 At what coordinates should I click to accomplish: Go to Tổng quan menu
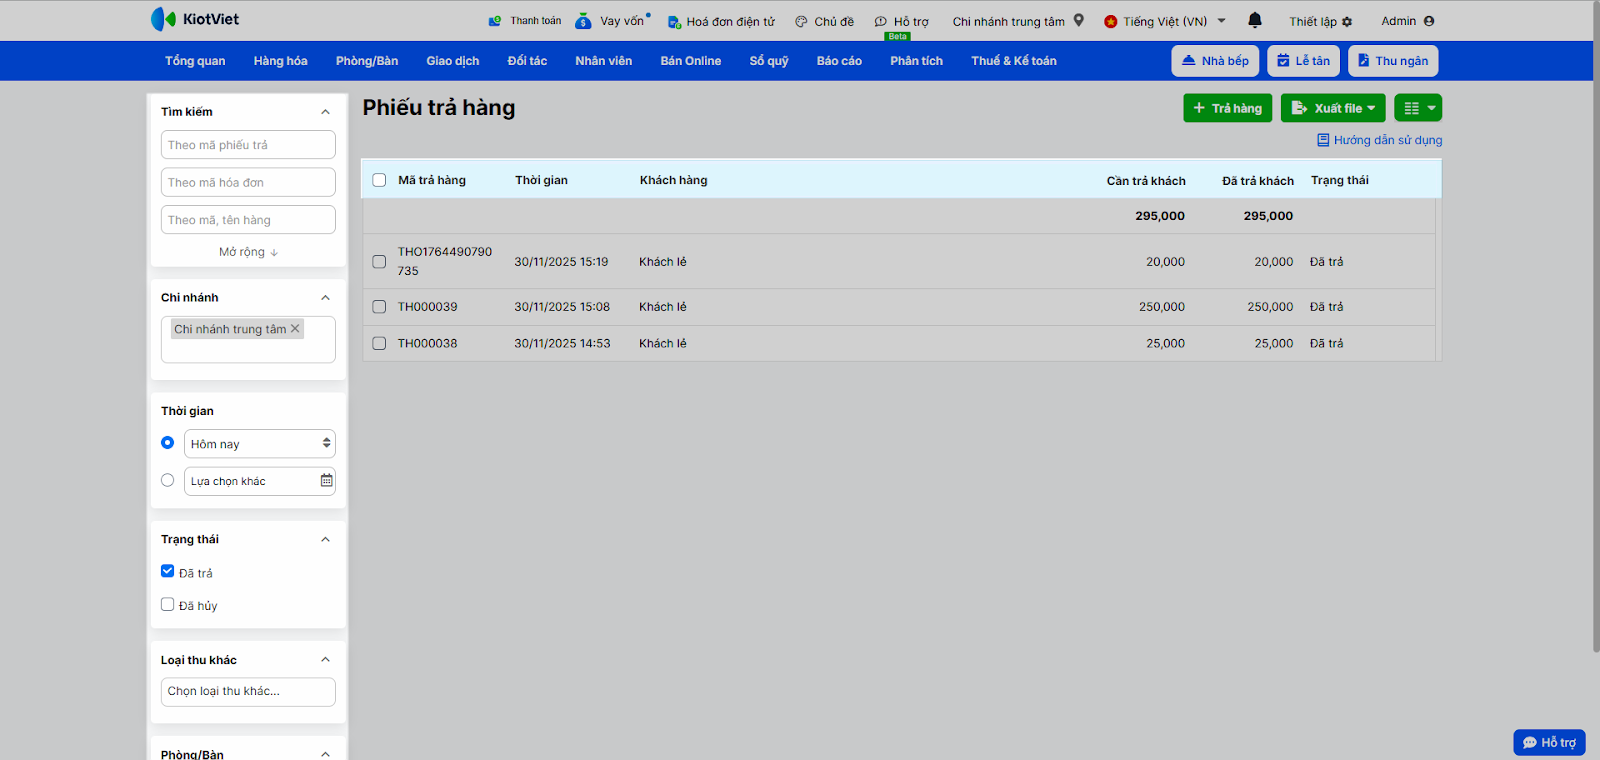pyautogui.click(x=195, y=61)
